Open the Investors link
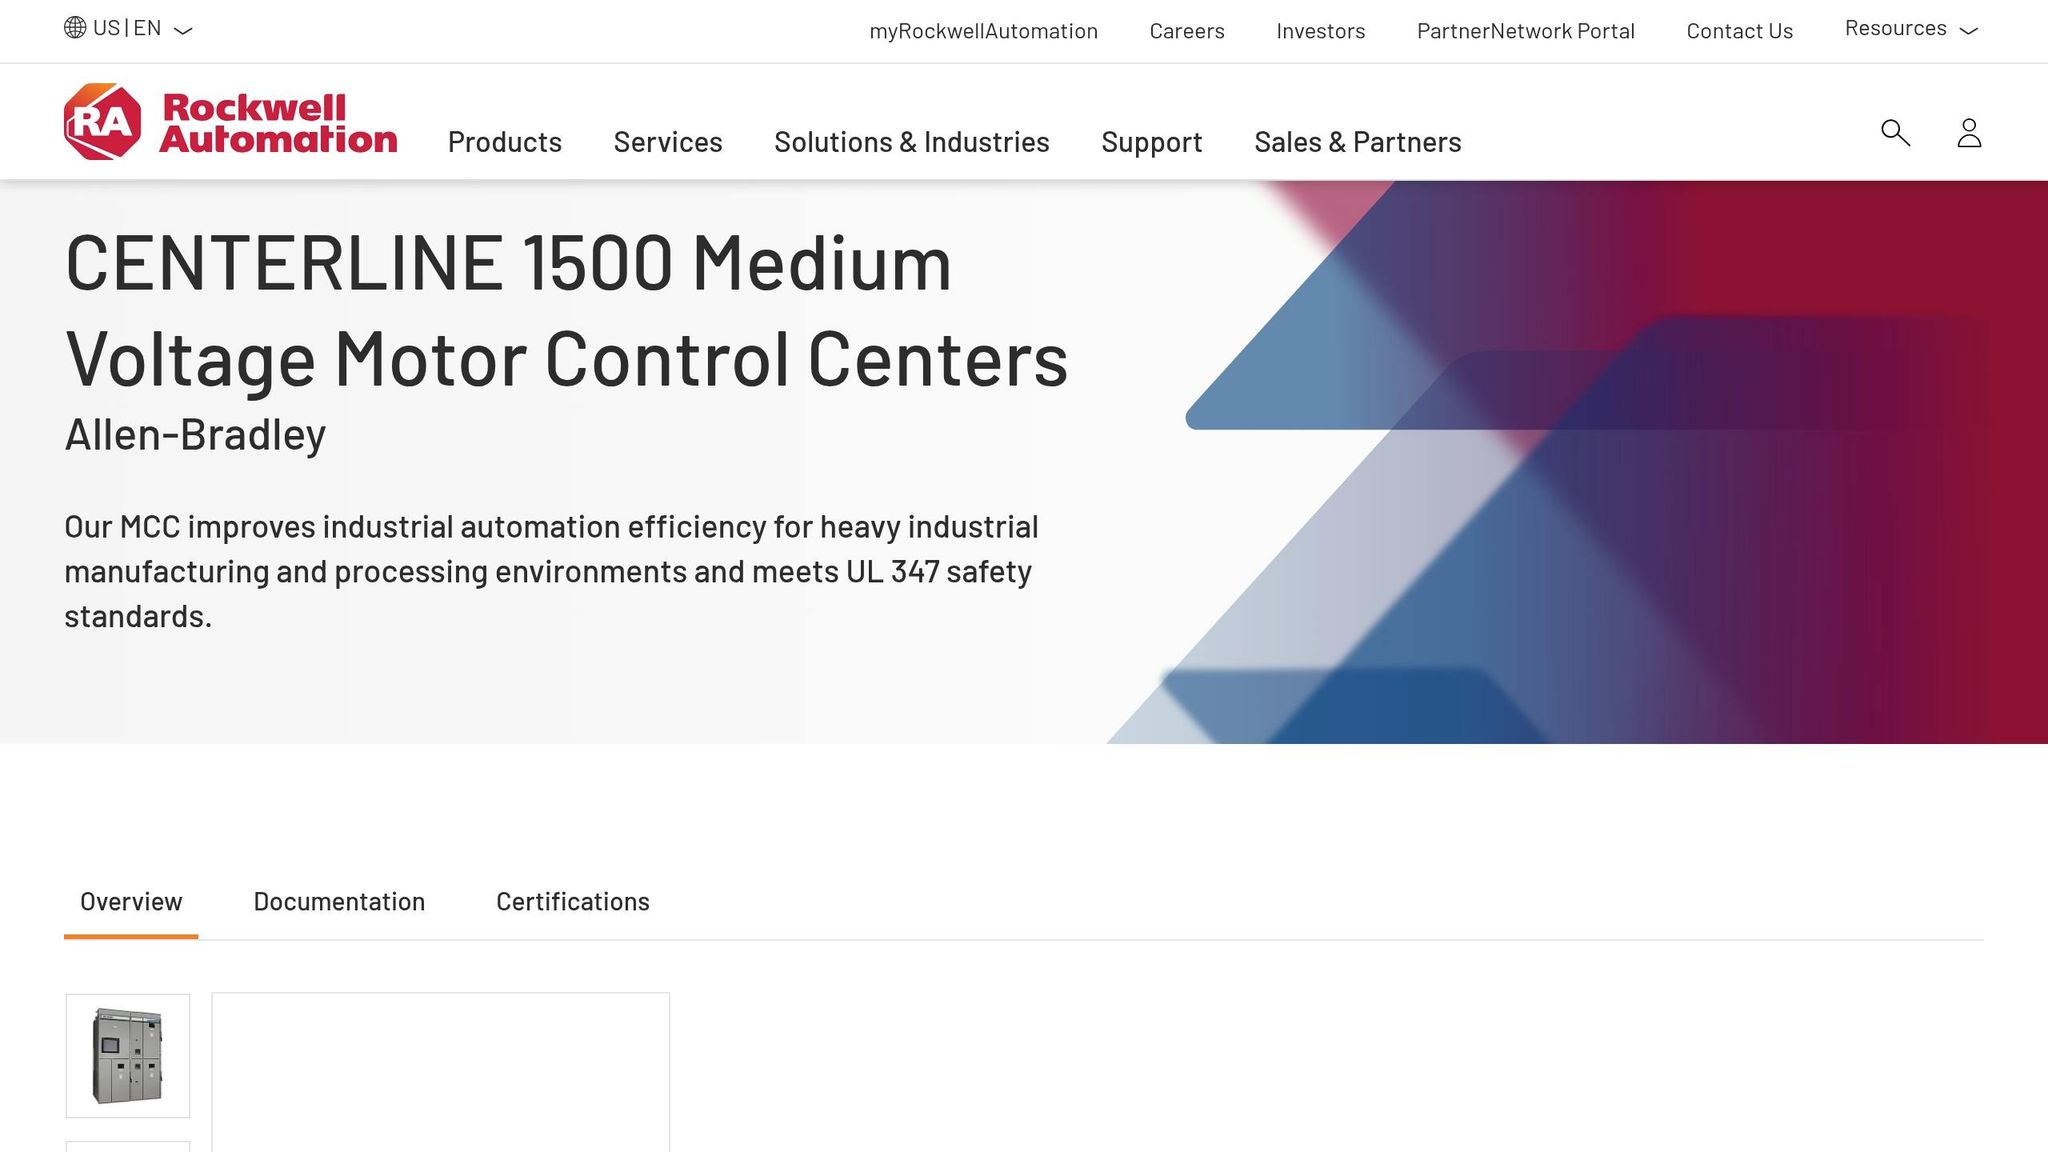2048x1152 pixels. click(1321, 31)
